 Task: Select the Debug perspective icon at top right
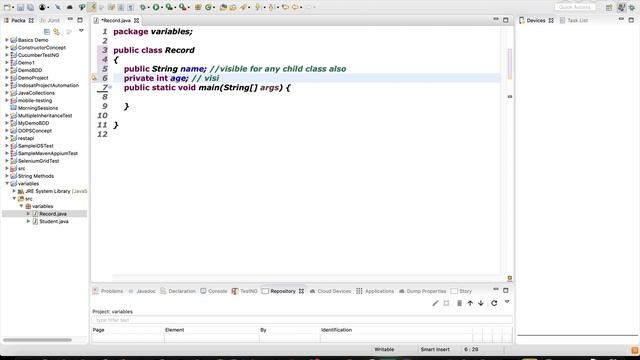[632, 8]
